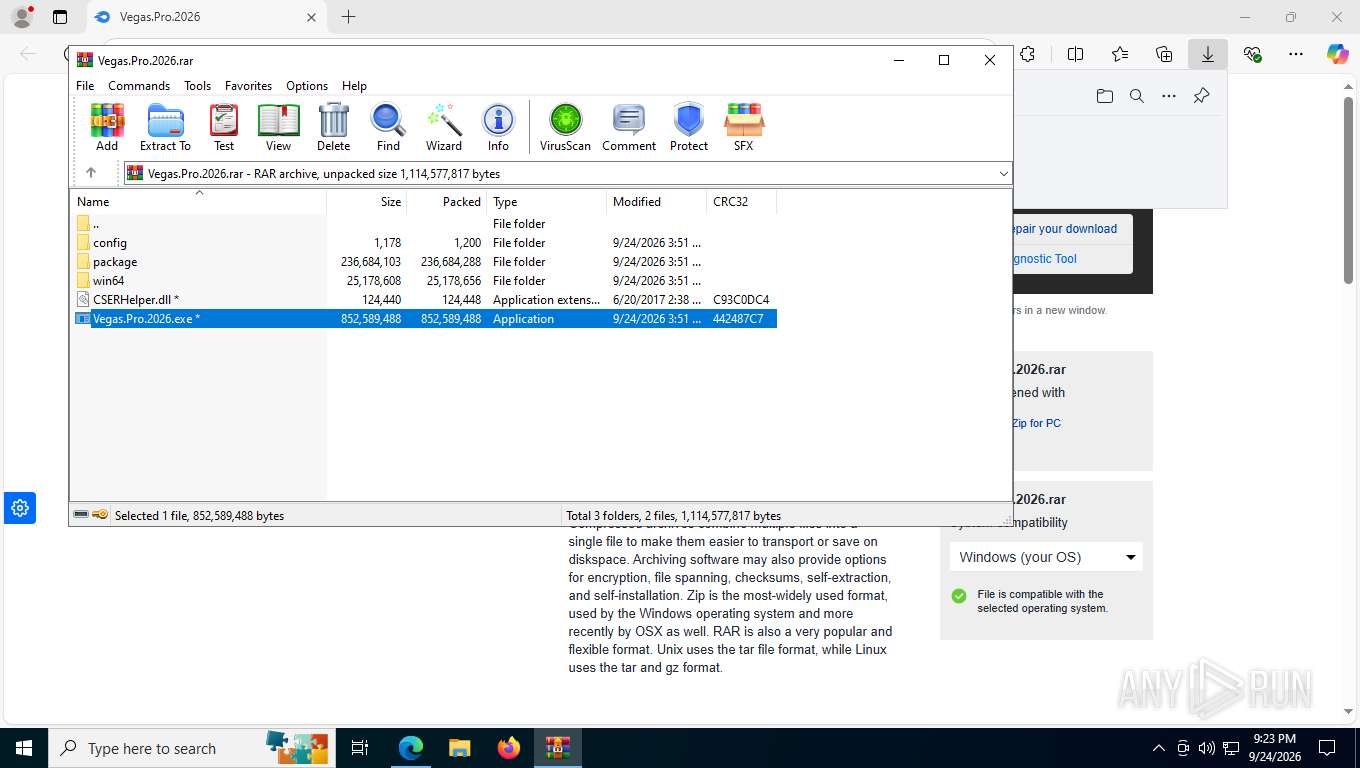
Task: Click the SFX toolbar icon
Action: [743, 127]
